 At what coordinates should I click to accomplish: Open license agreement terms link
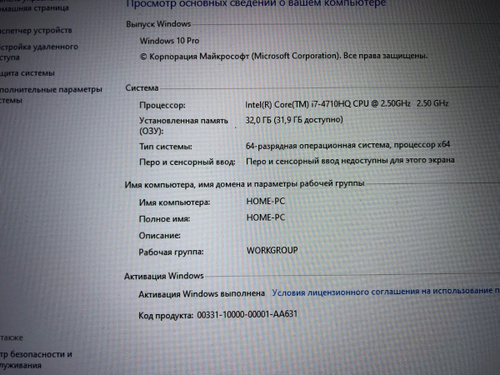[386, 291]
